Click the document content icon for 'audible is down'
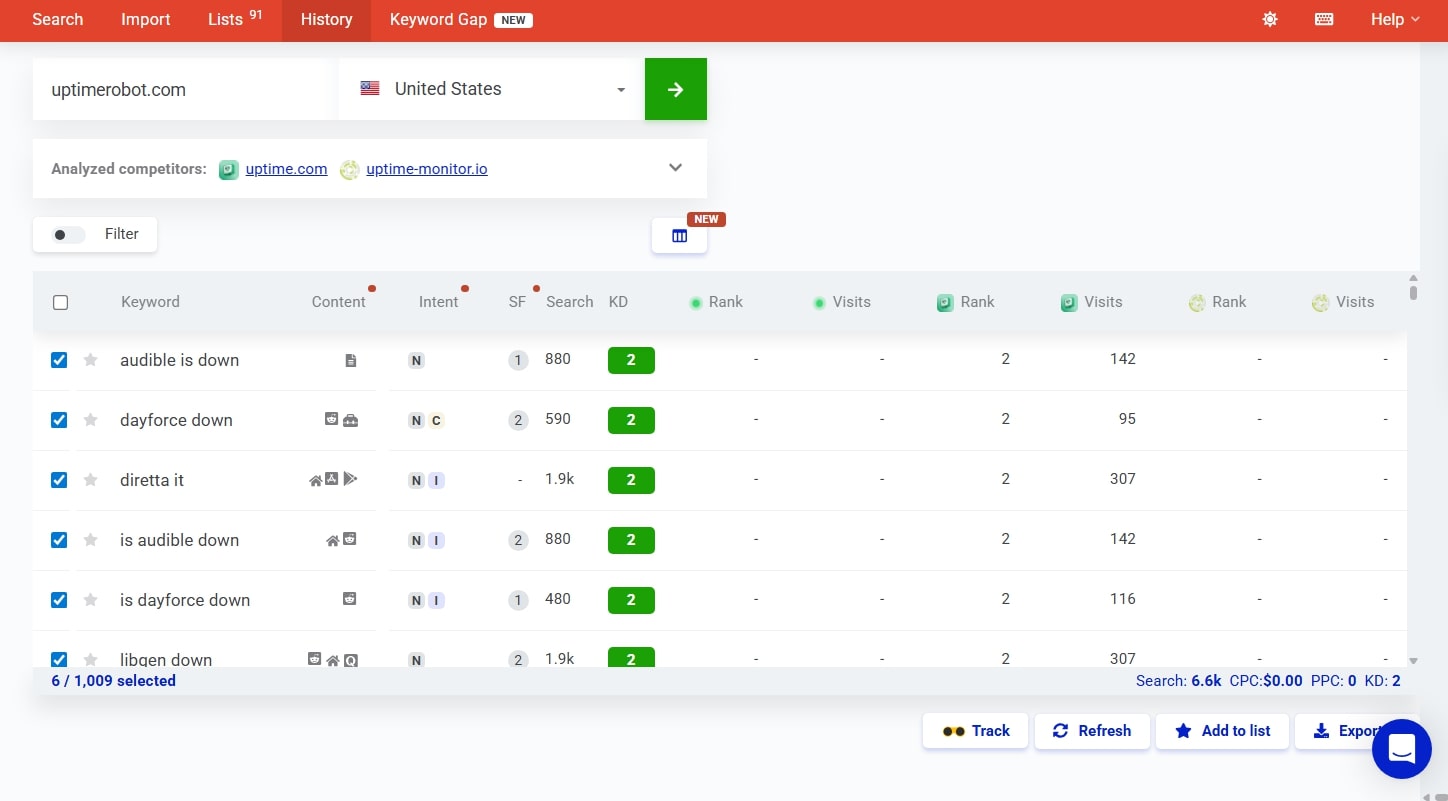 350,360
